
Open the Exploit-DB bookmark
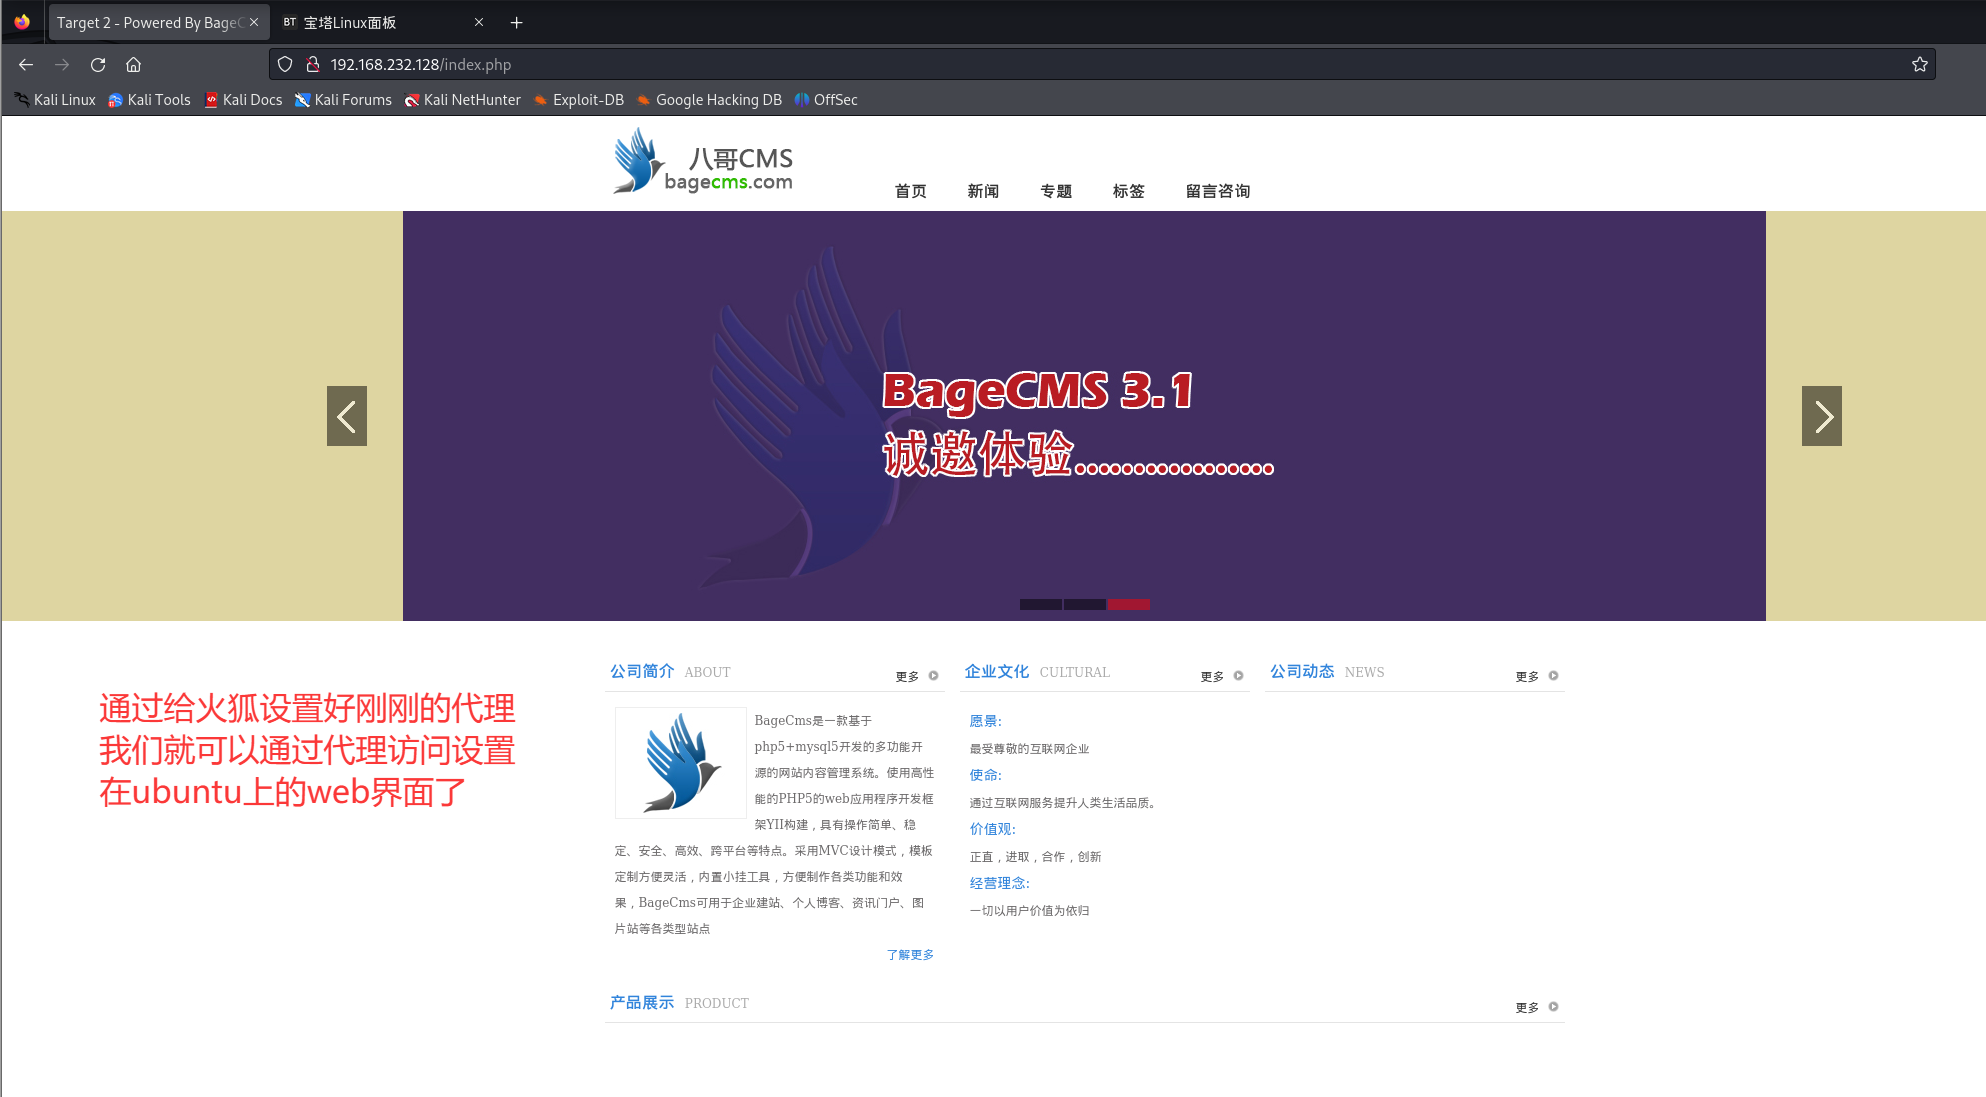pos(579,100)
